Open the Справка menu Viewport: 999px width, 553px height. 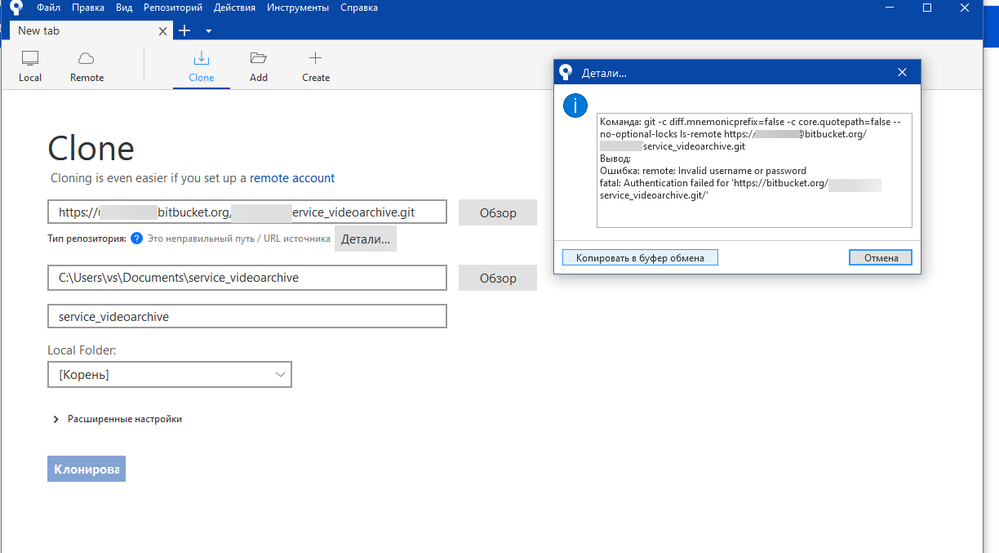click(x=359, y=8)
